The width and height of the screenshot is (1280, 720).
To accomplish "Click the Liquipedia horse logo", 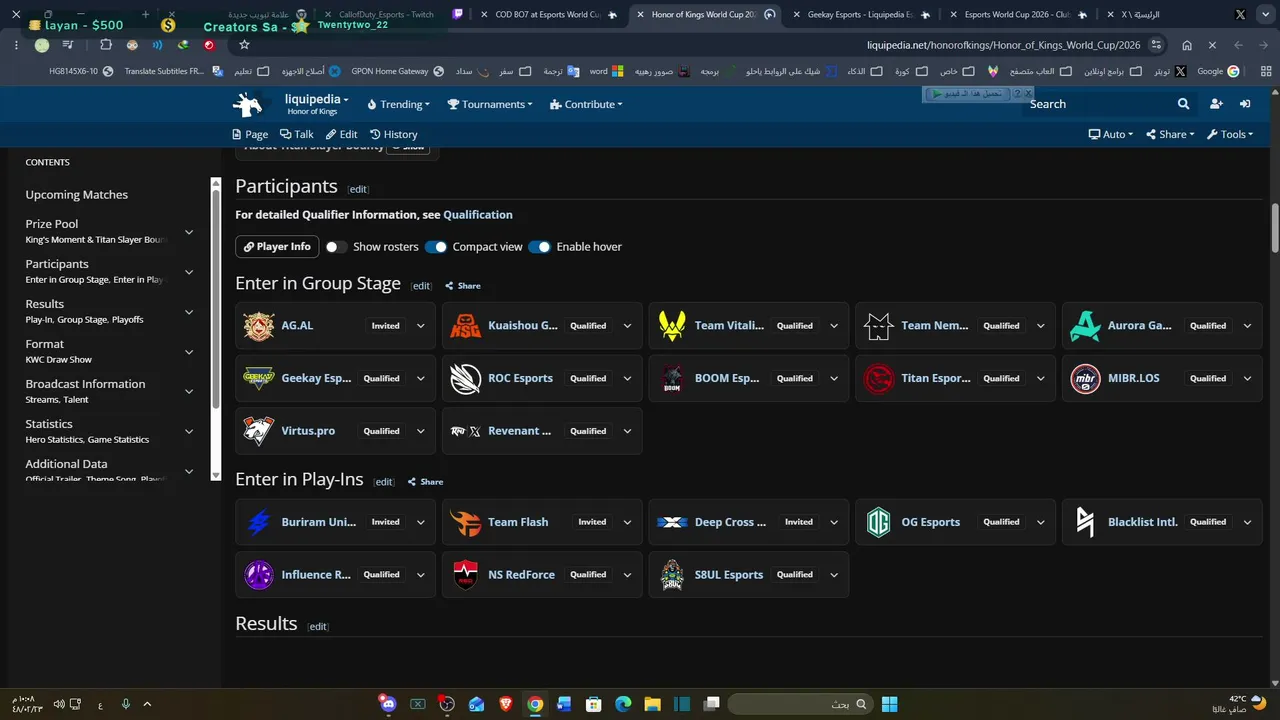I will click(x=248, y=104).
